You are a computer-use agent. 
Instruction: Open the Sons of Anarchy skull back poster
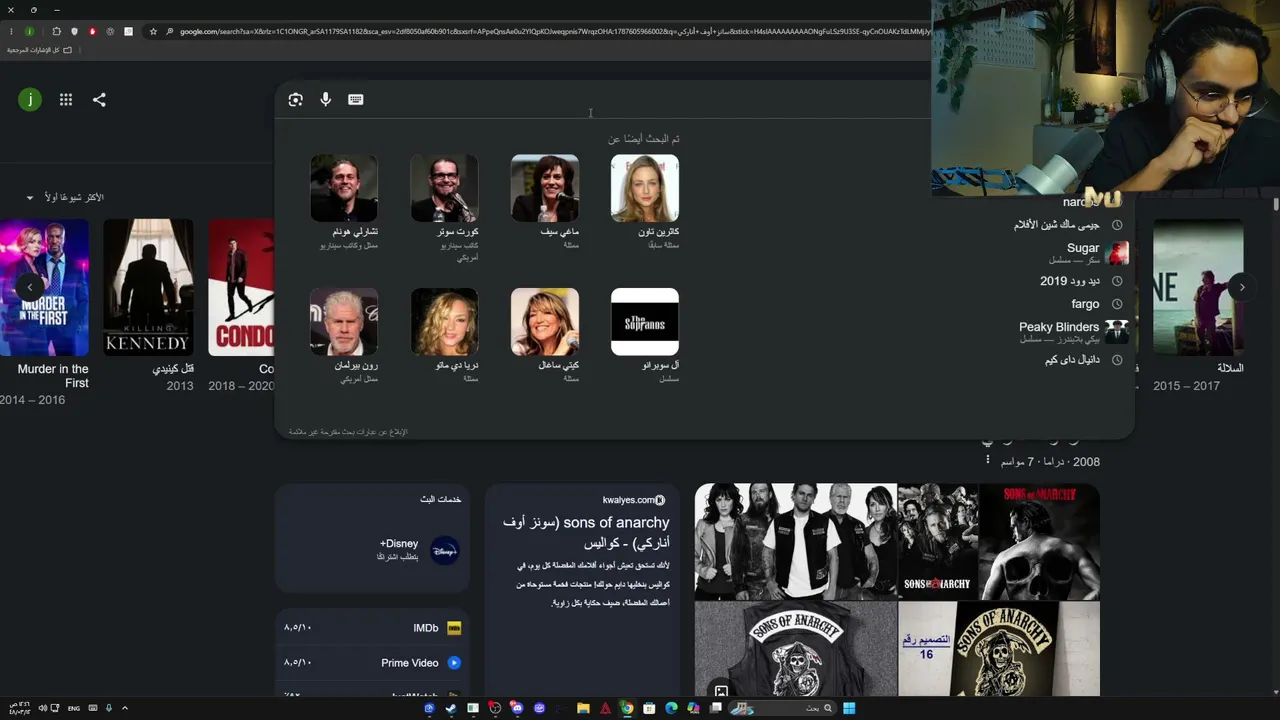pos(1039,542)
